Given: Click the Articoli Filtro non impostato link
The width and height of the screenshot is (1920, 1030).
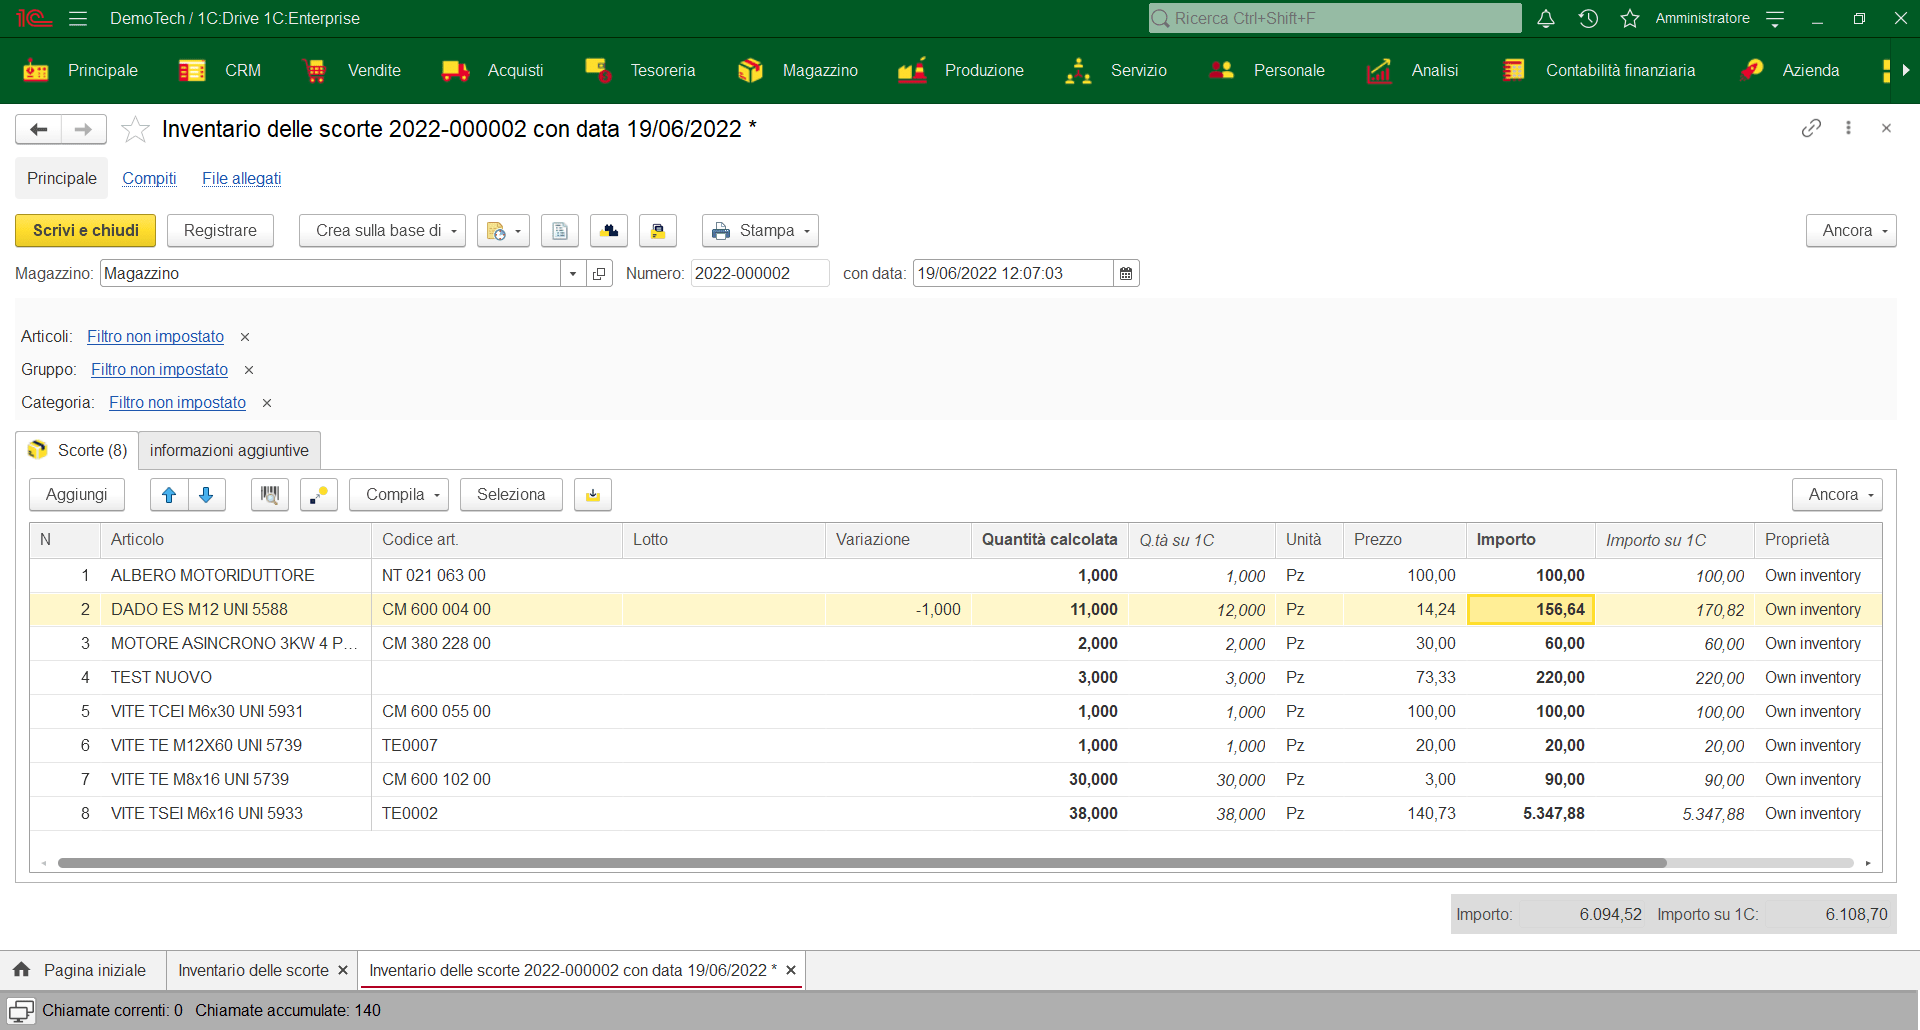Looking at the screenshot, I should (155, 337).
